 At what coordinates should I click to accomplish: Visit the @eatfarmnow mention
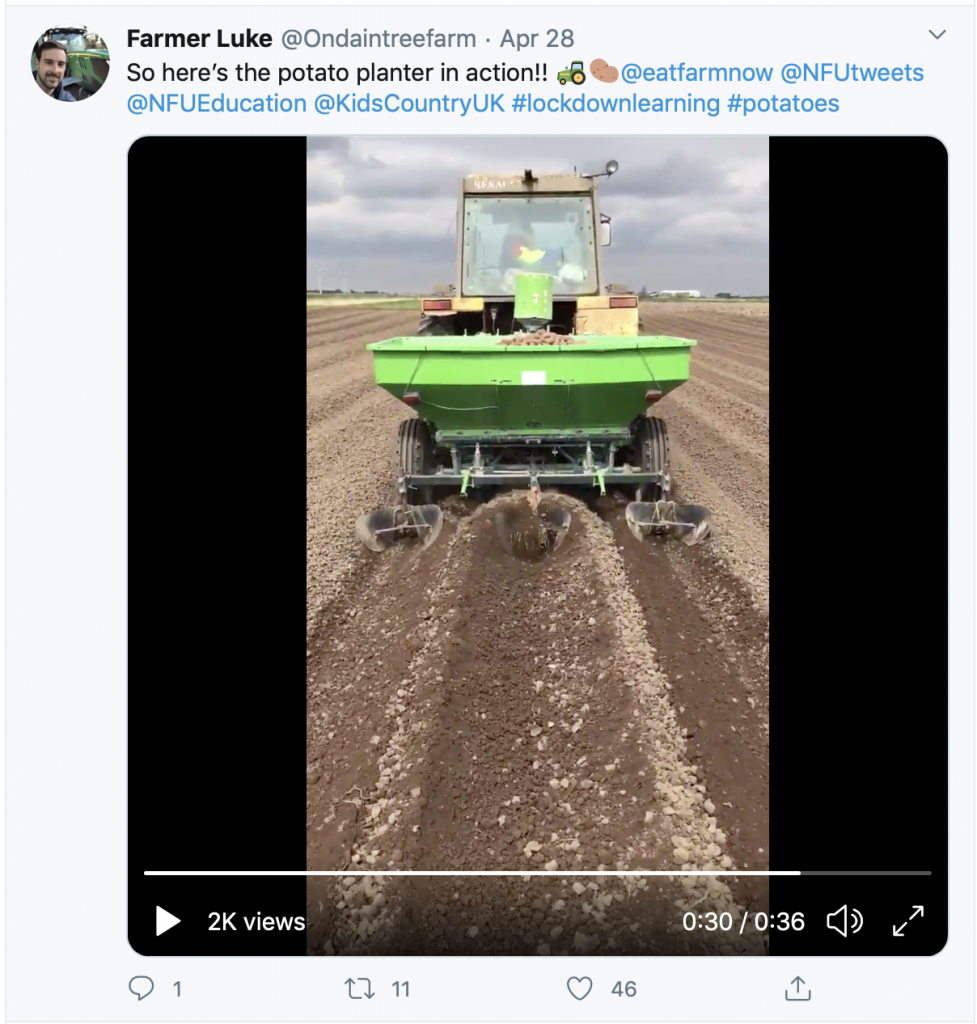coord(696,73)
